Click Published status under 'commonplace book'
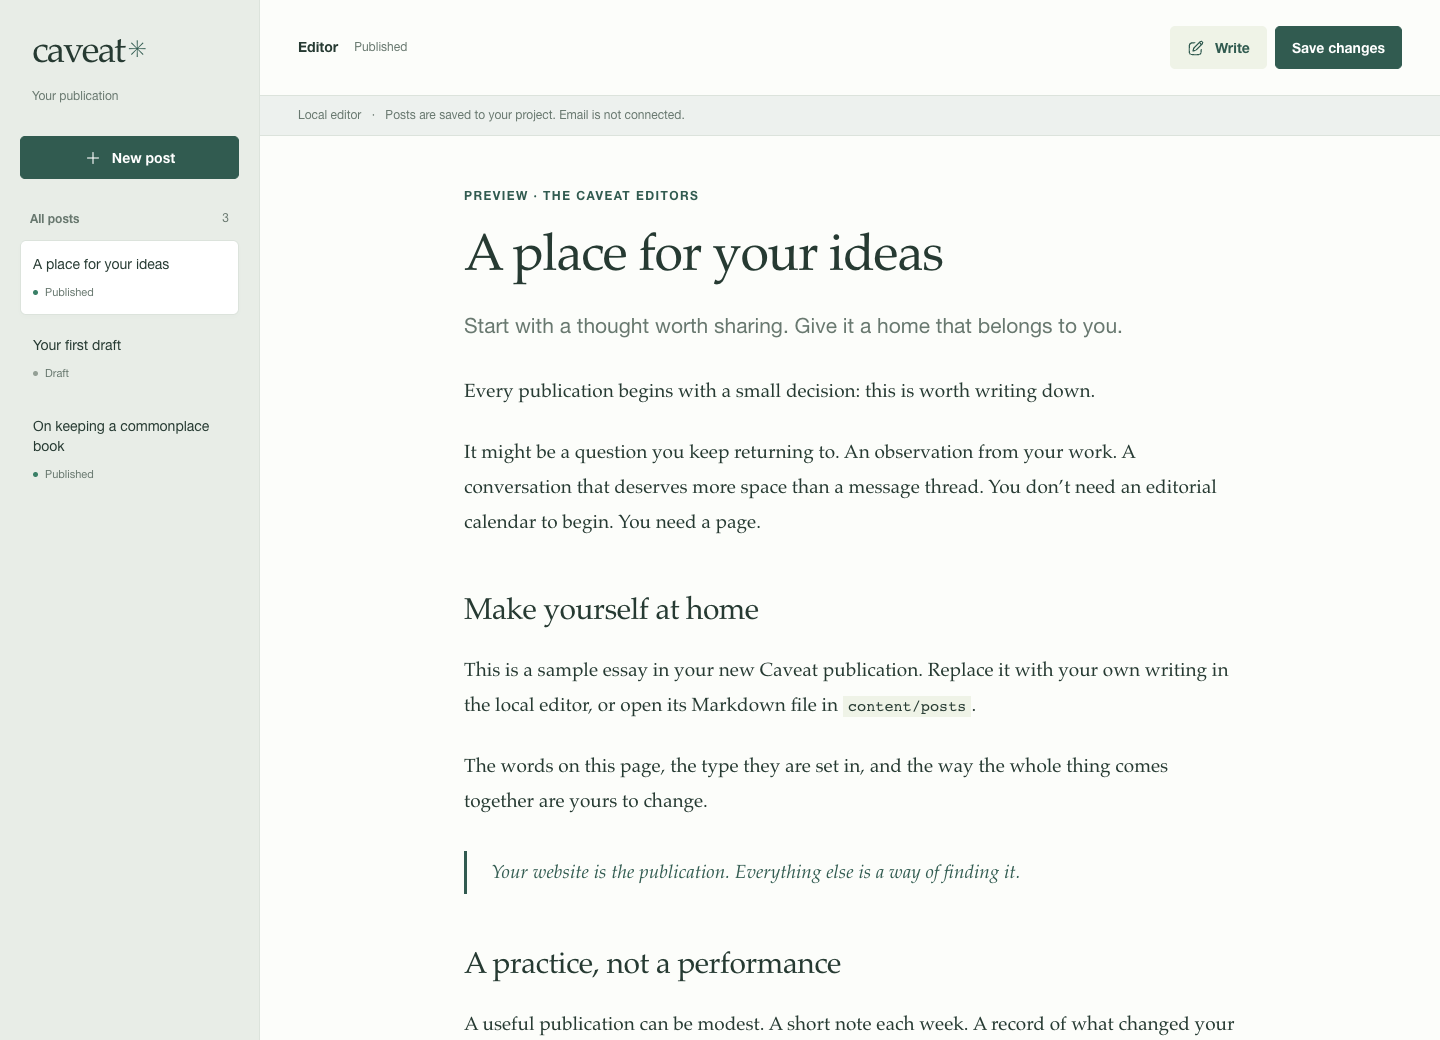The image size is (1440, 1040). 63,474
